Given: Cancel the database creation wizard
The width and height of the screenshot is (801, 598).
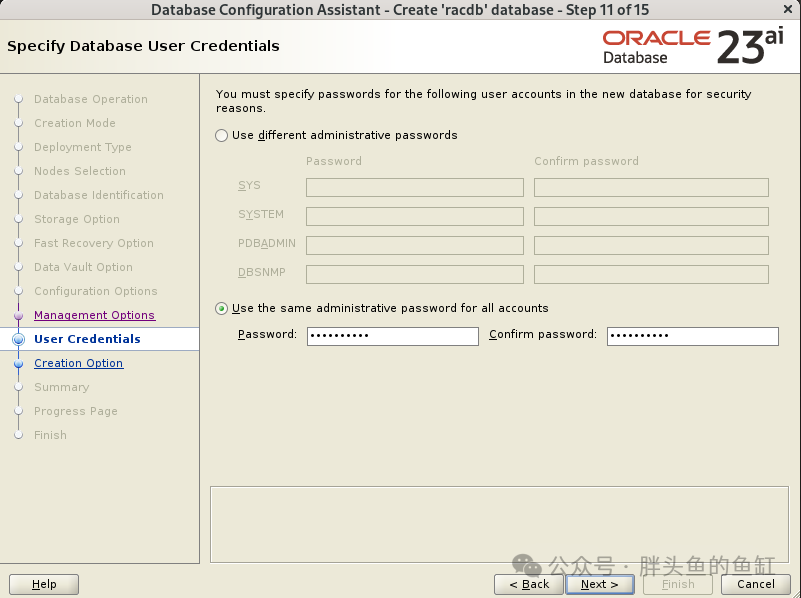Looking at the screenshot, I should pyautogui.click(x=756, y=584).
